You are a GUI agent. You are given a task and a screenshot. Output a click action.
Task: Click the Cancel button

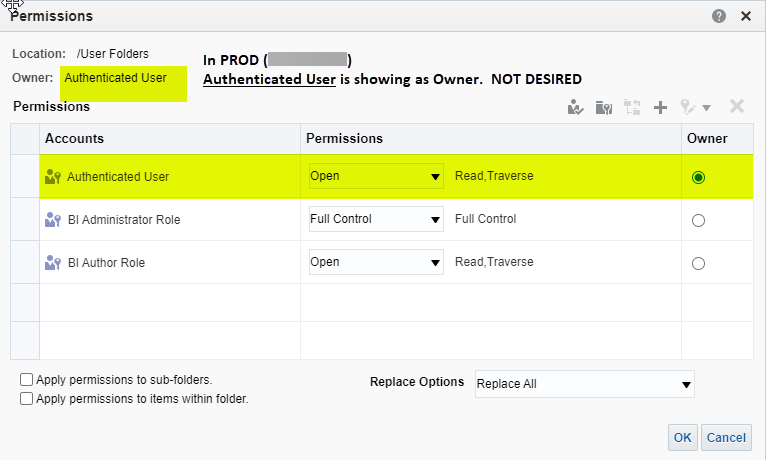point(726,438)
